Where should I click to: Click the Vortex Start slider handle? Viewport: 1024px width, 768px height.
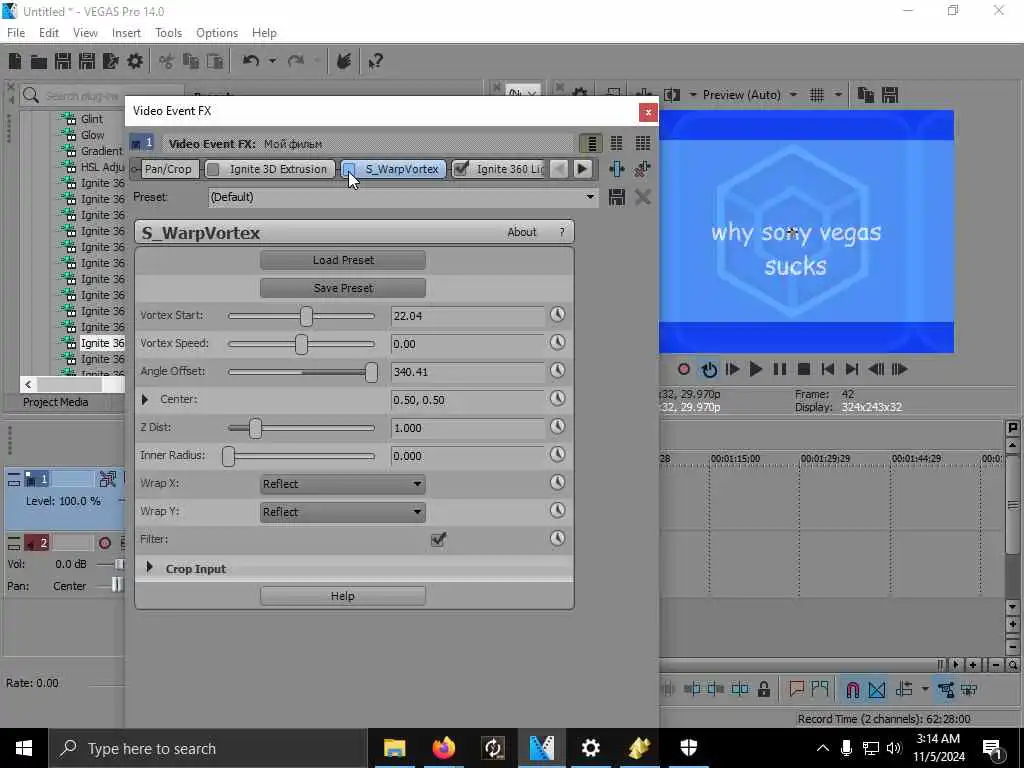(x=306, y=316)
